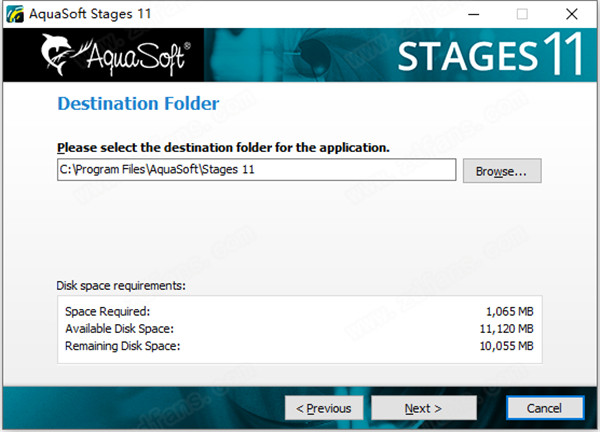Click the 'Remaining Disk Space:' label
This screenshot has height=432, width=600.
click(122, 346)
